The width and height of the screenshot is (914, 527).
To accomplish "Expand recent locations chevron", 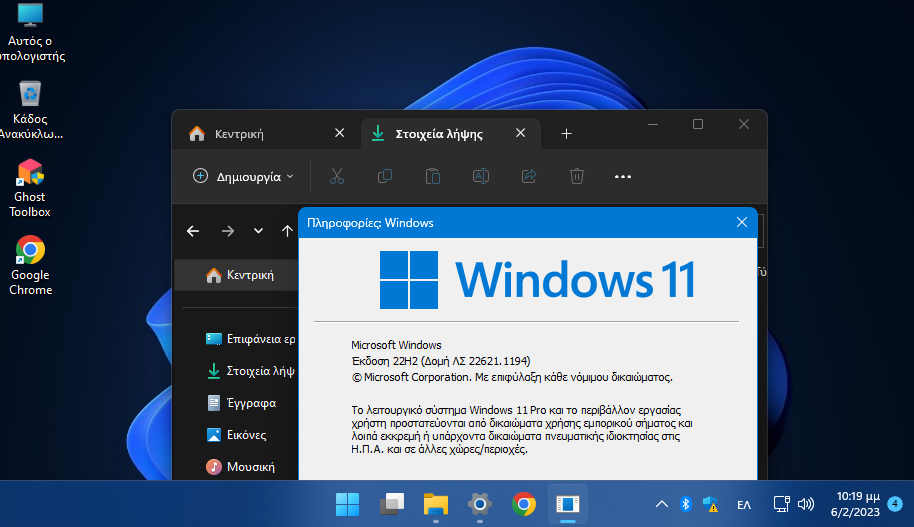I will 258,231.
